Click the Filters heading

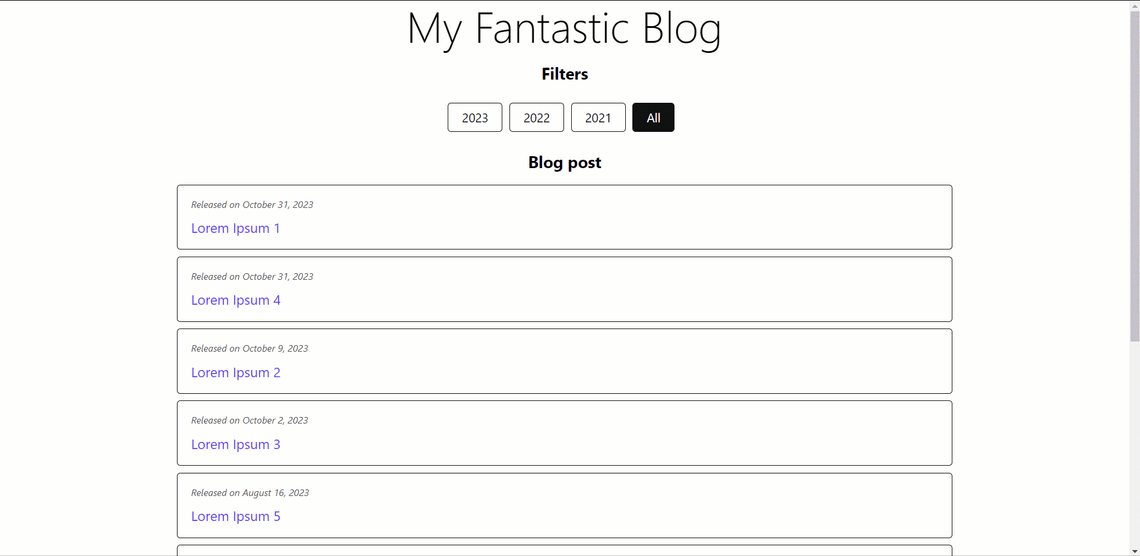(x=565, y=74)
